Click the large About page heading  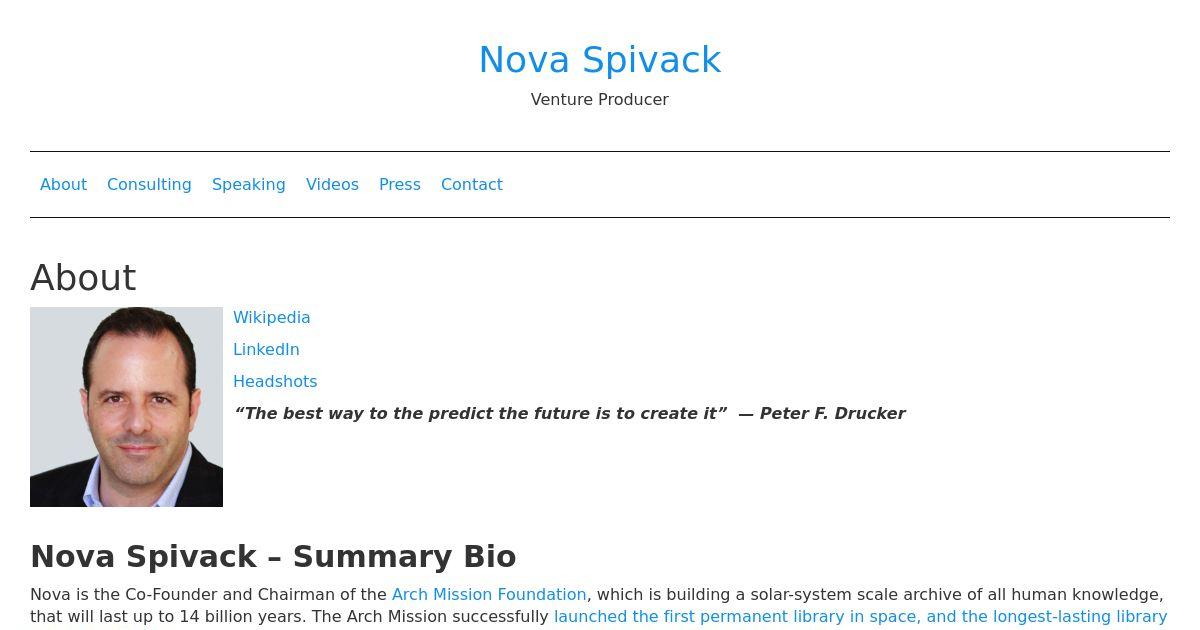83,277
